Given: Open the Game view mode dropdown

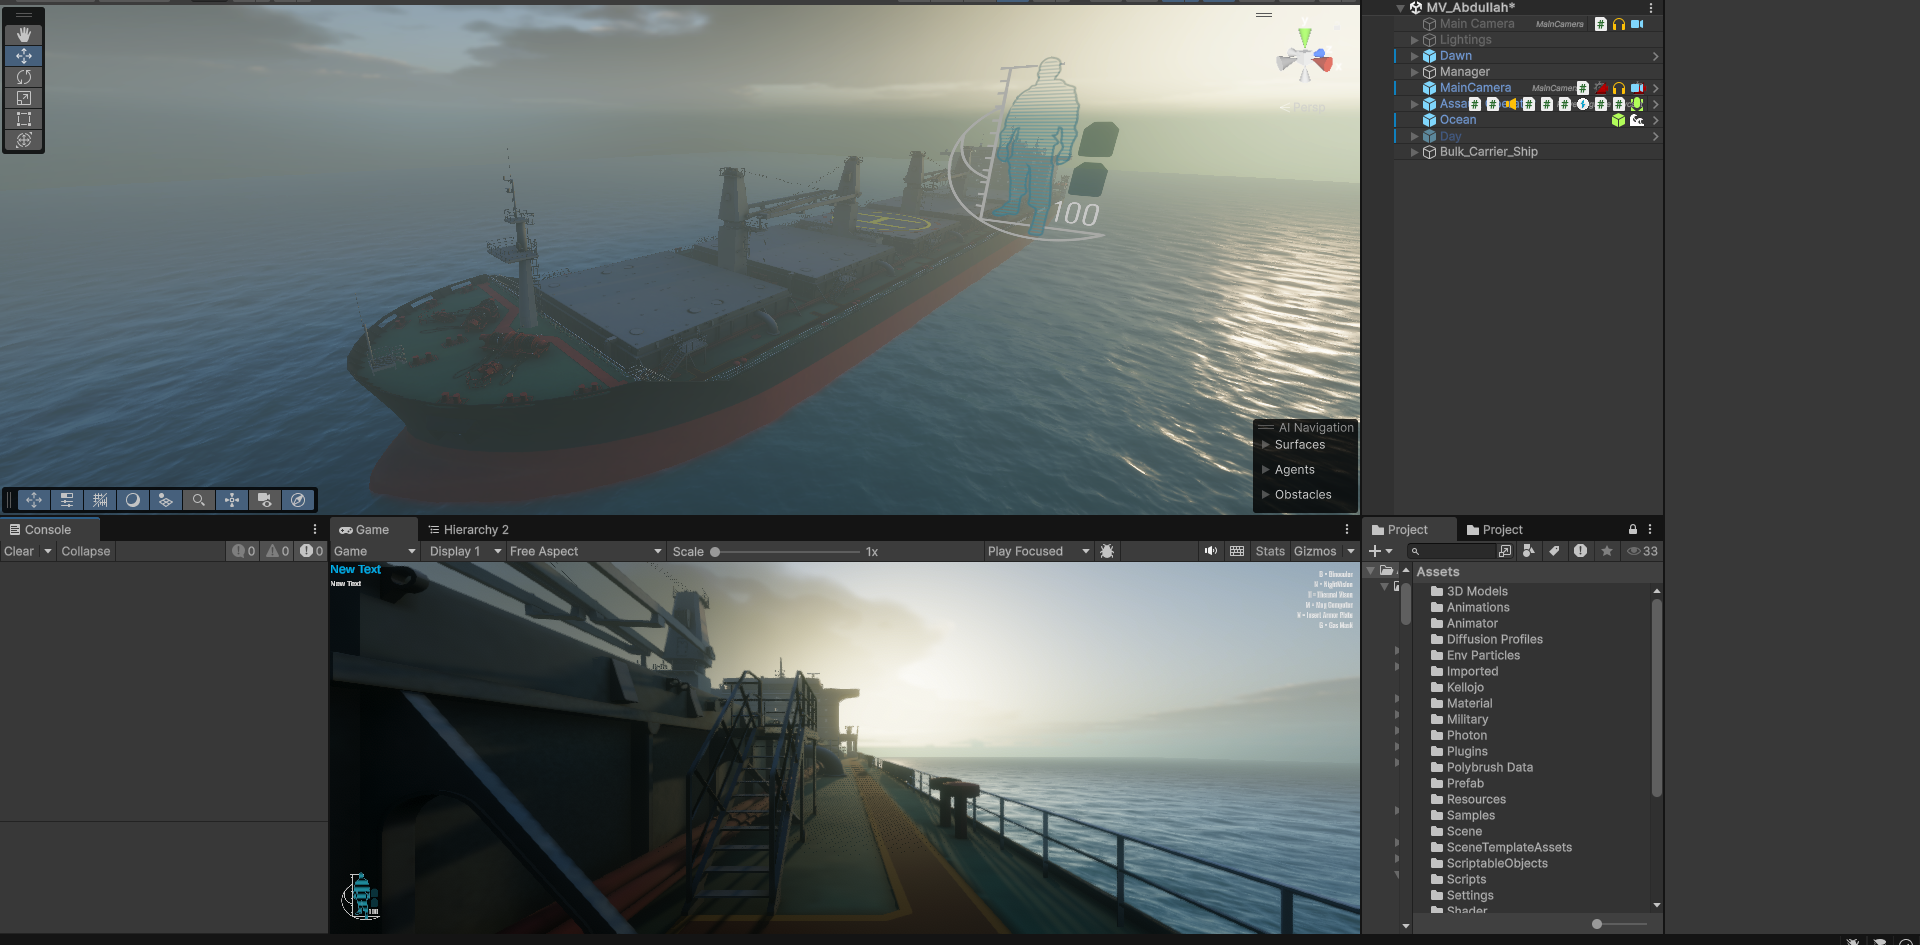Looking at the screenshot, I should [375, 551].
